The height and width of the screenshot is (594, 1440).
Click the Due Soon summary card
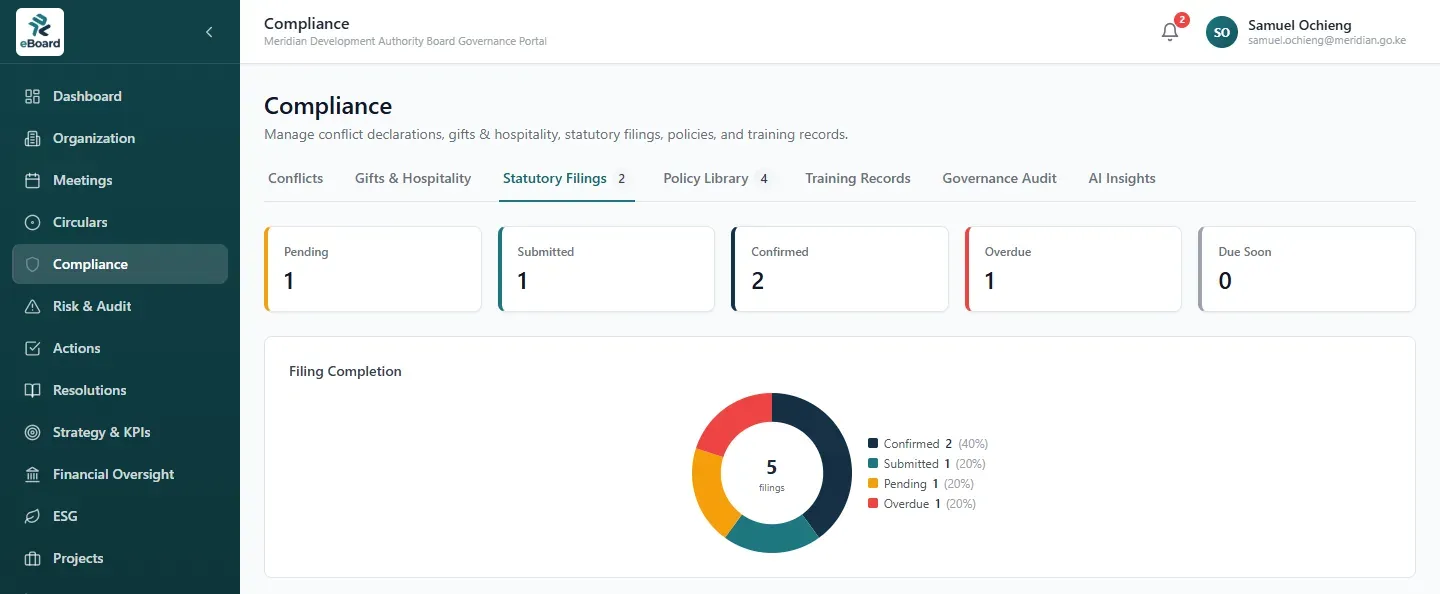[1307, 269]
